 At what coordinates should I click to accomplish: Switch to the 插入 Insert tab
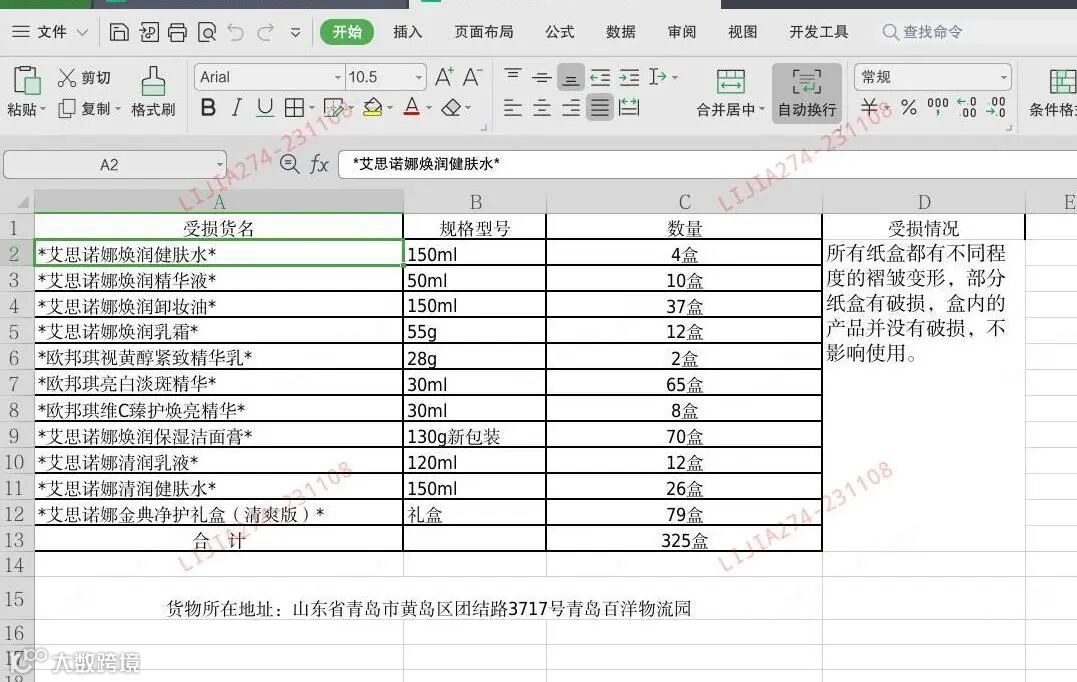[407, 32]
